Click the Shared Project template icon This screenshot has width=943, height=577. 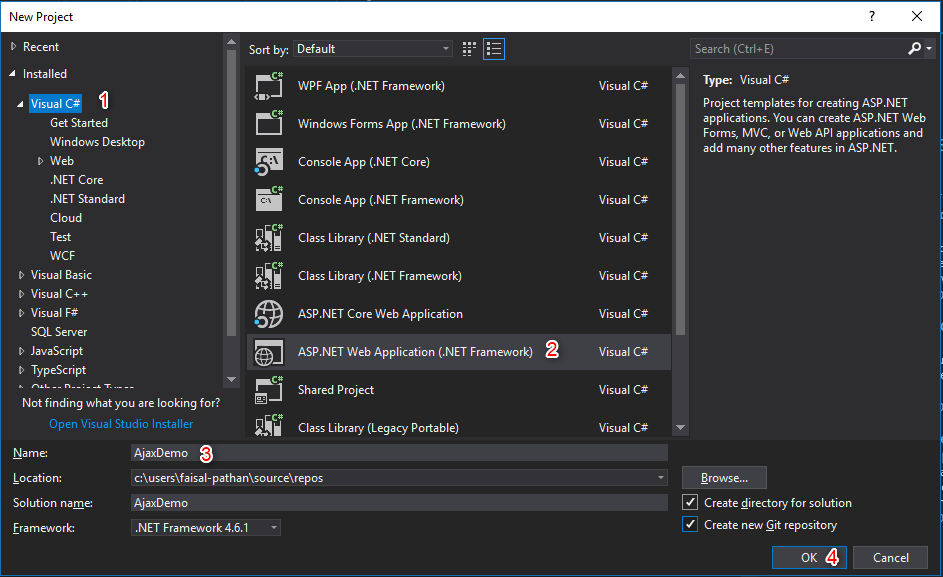point(270,390)
